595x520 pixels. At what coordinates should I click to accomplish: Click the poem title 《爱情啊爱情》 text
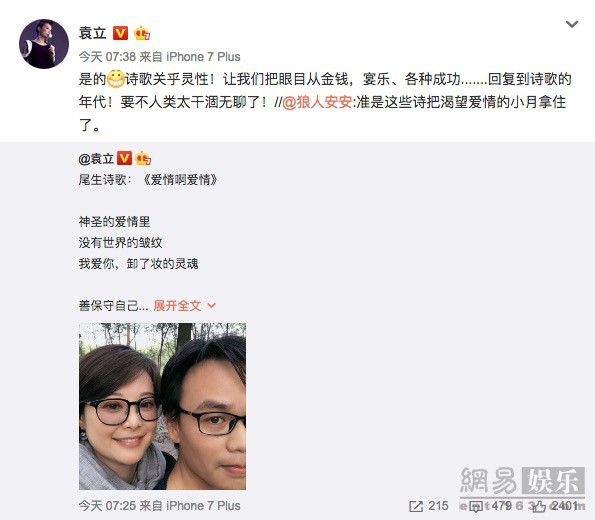(x=181, y=180)
